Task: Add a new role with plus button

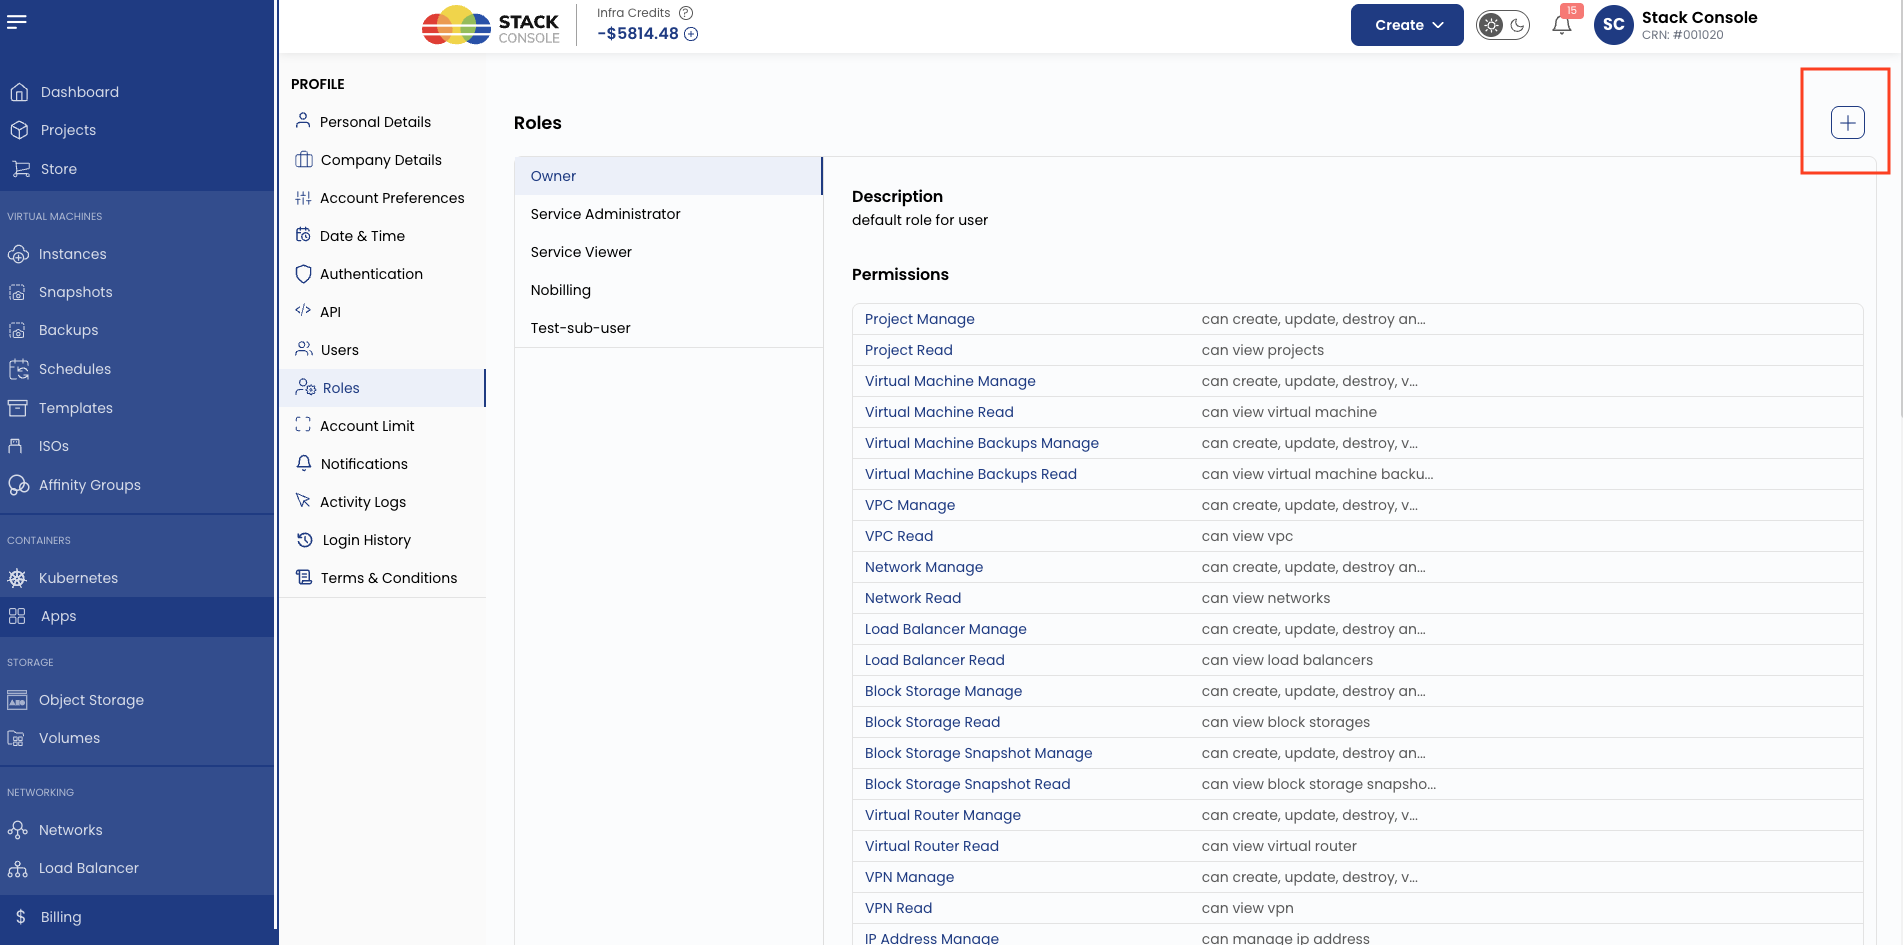Action: (x=1847, y=122)
